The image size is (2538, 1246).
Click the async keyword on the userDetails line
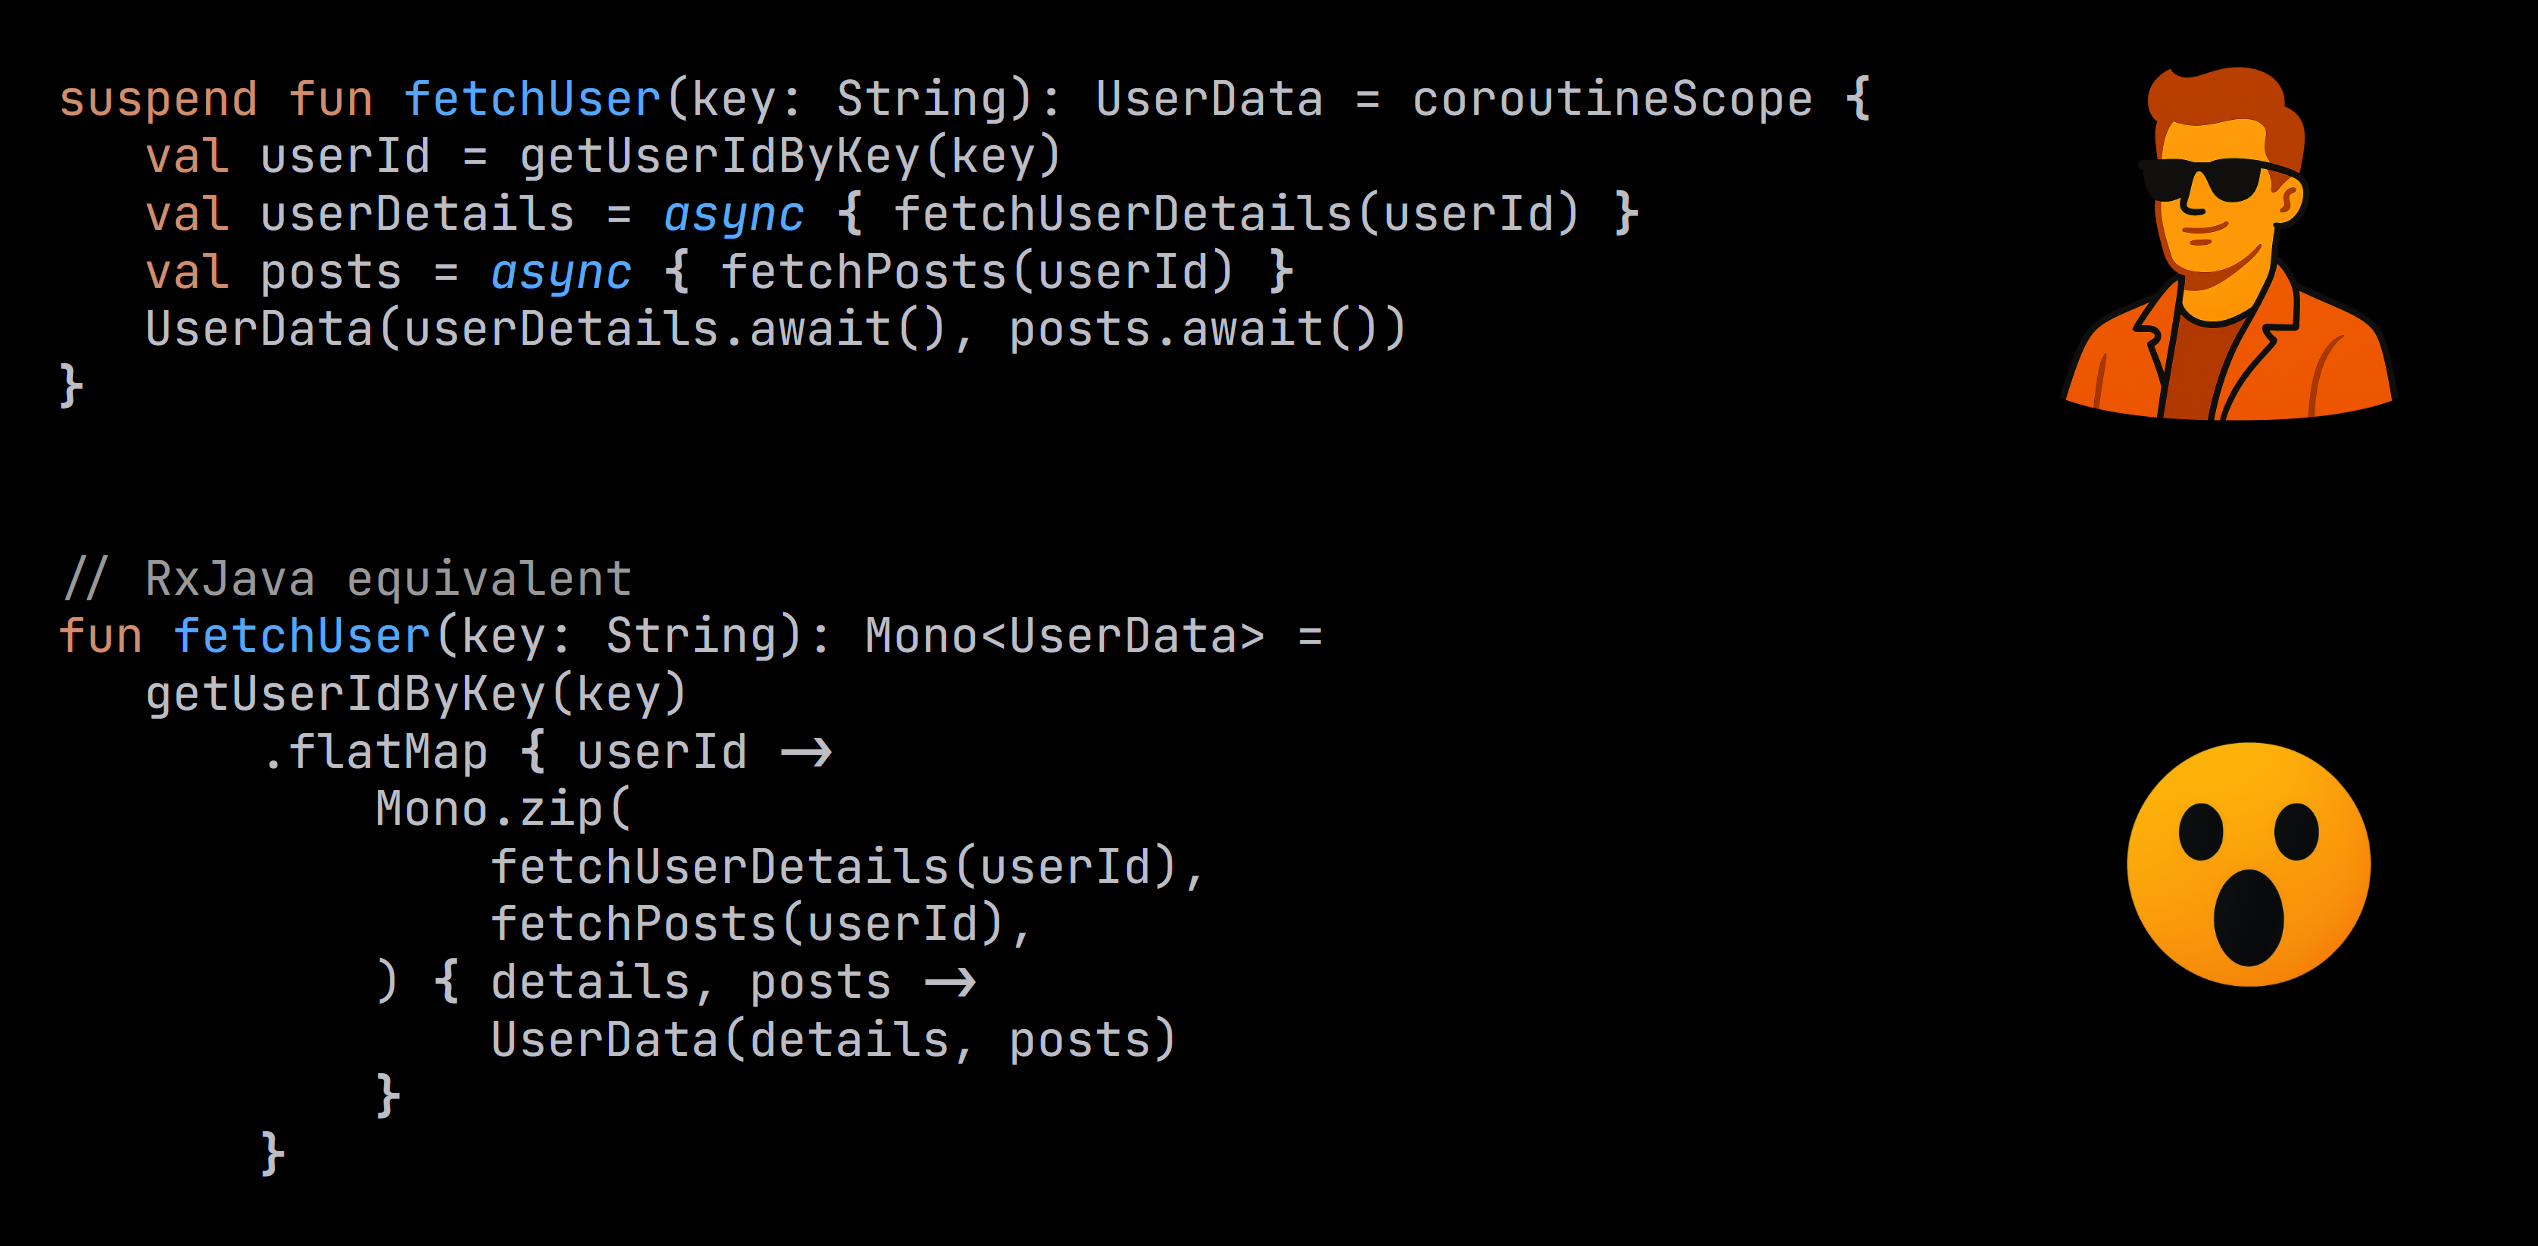point(733,214)
